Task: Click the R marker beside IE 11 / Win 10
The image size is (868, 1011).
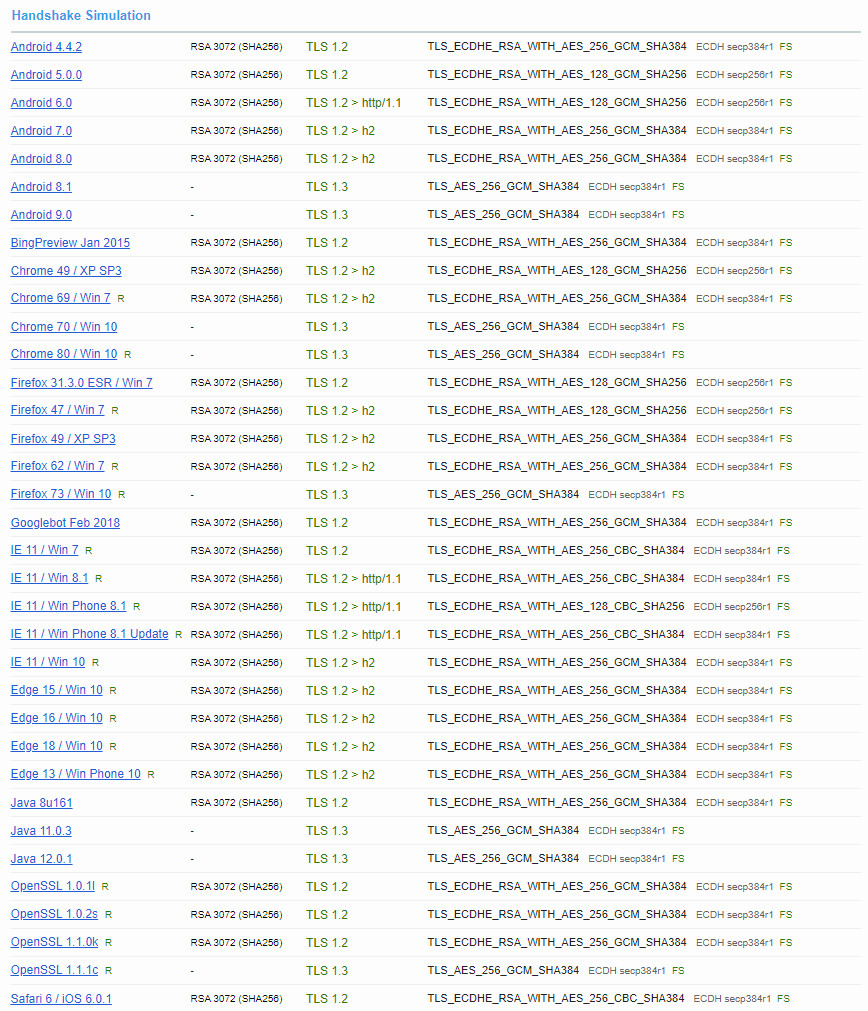Action: click(x=95, y=663)
